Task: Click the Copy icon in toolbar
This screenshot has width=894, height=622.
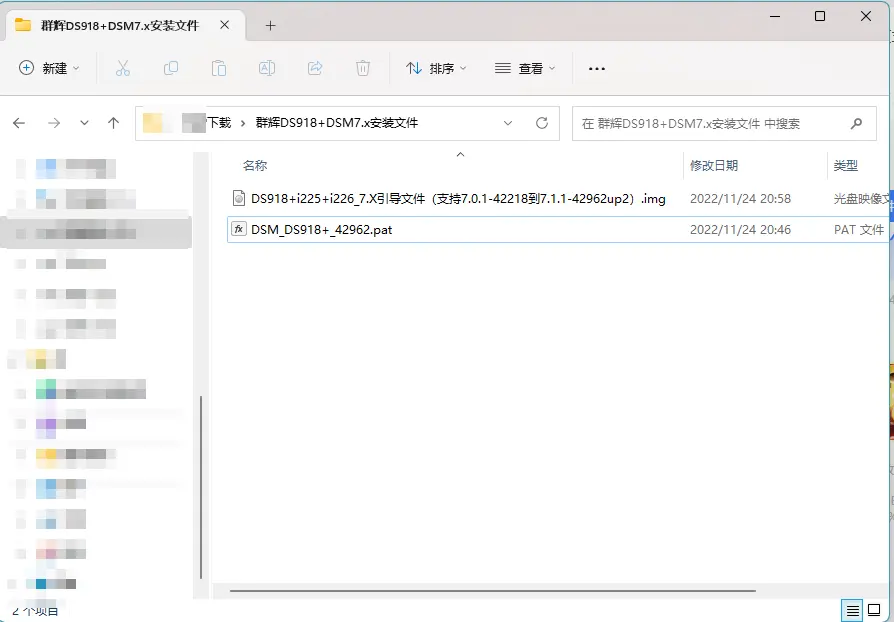Action: pos(170,68)
